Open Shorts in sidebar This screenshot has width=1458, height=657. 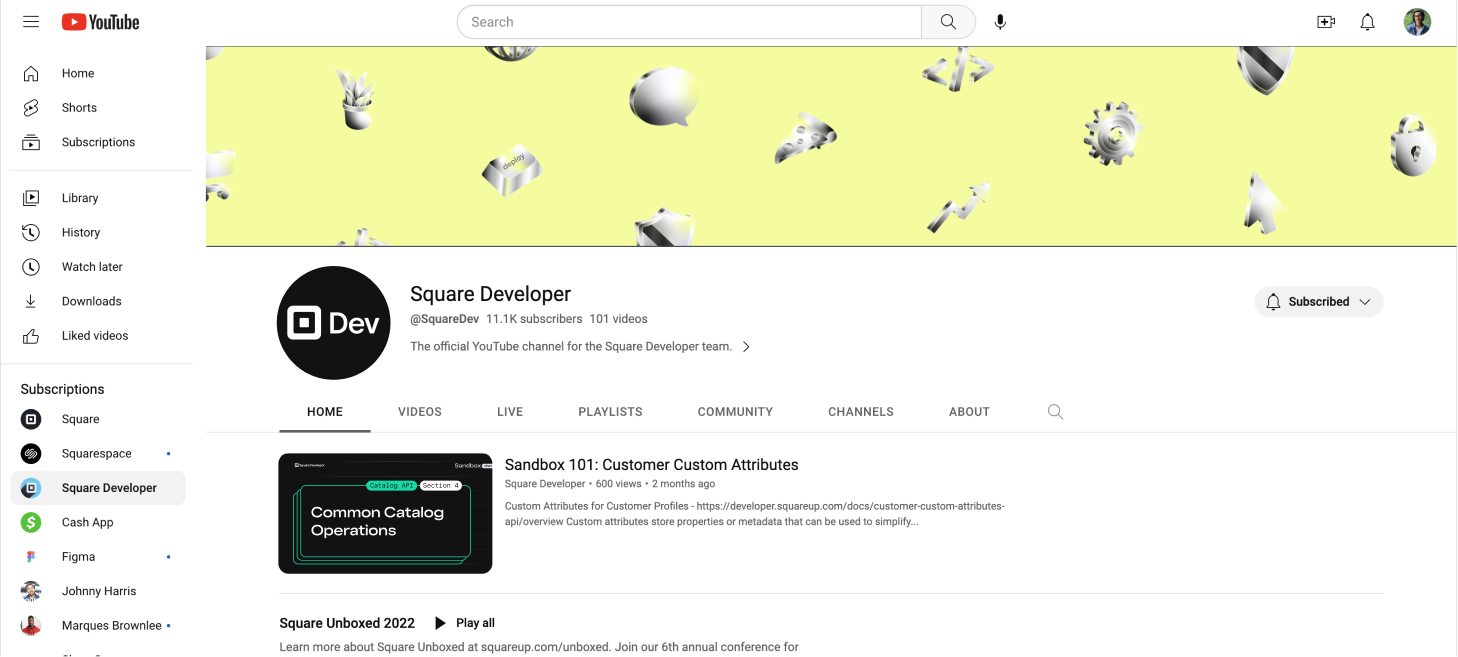(x=97, y=108)
